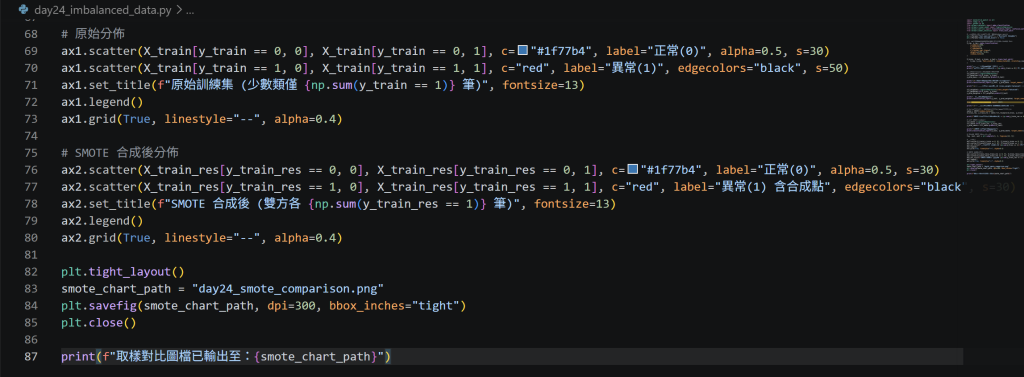
Task: Click line number 74 in the gutter
Action: click(31, 136)
